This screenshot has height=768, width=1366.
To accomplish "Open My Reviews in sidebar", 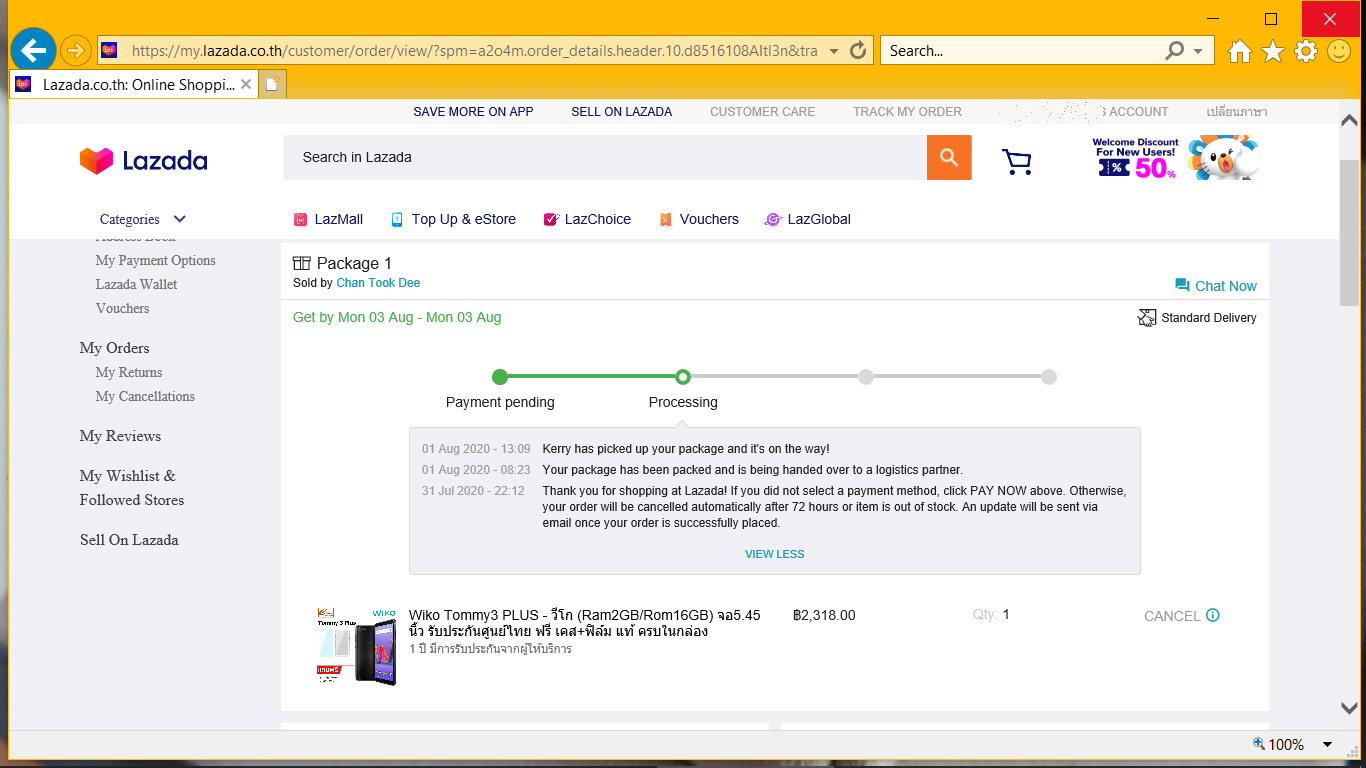I will [120, 436].
